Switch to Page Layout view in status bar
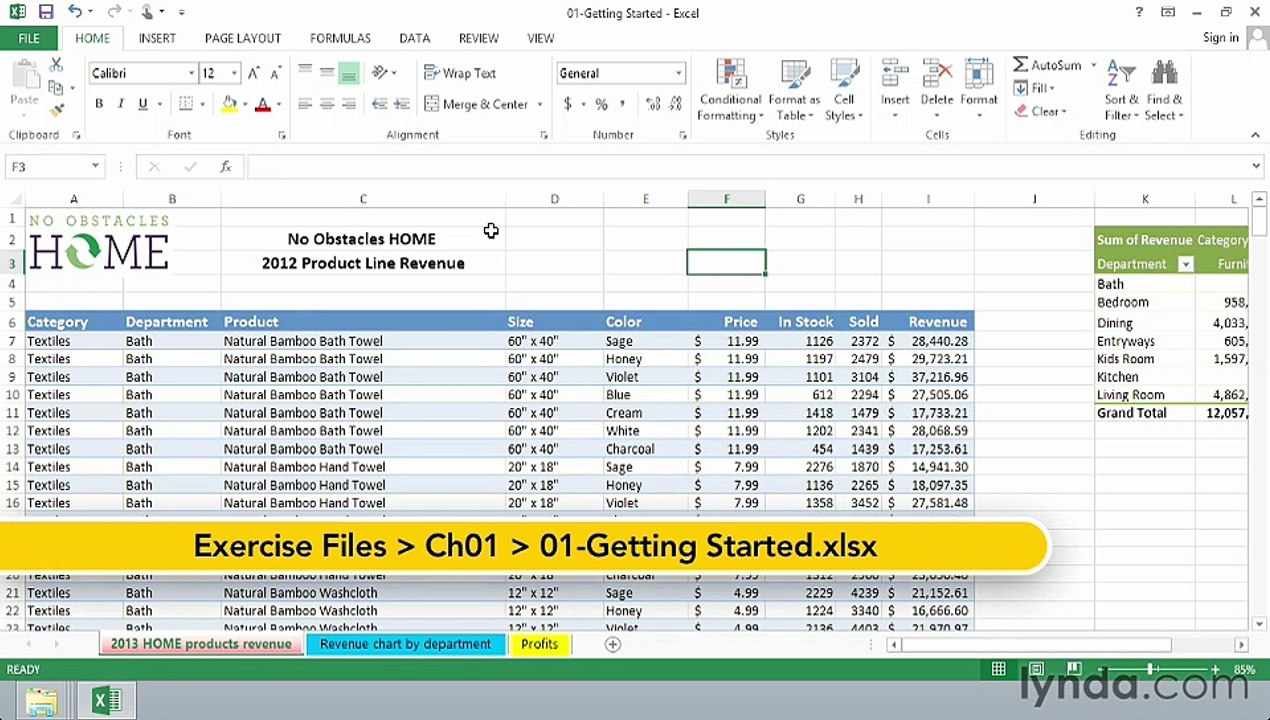Image resolution: width=1270 pixels, height=720 pixels. (1036, 669)
